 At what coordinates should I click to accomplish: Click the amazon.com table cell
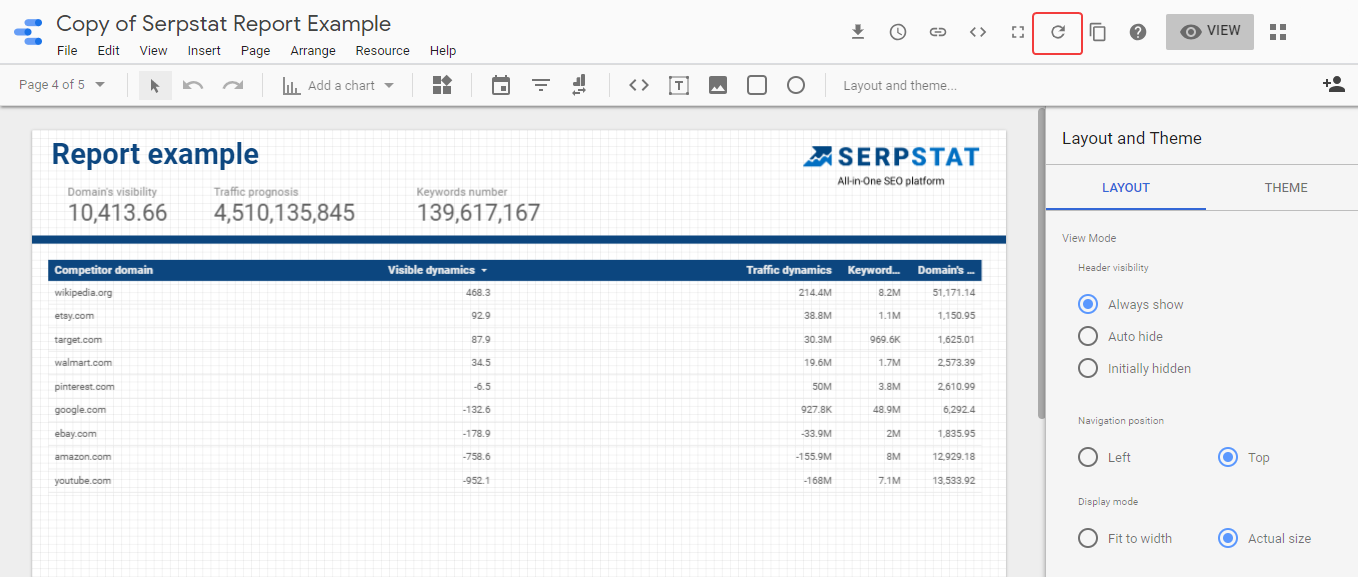click(83, 456)
